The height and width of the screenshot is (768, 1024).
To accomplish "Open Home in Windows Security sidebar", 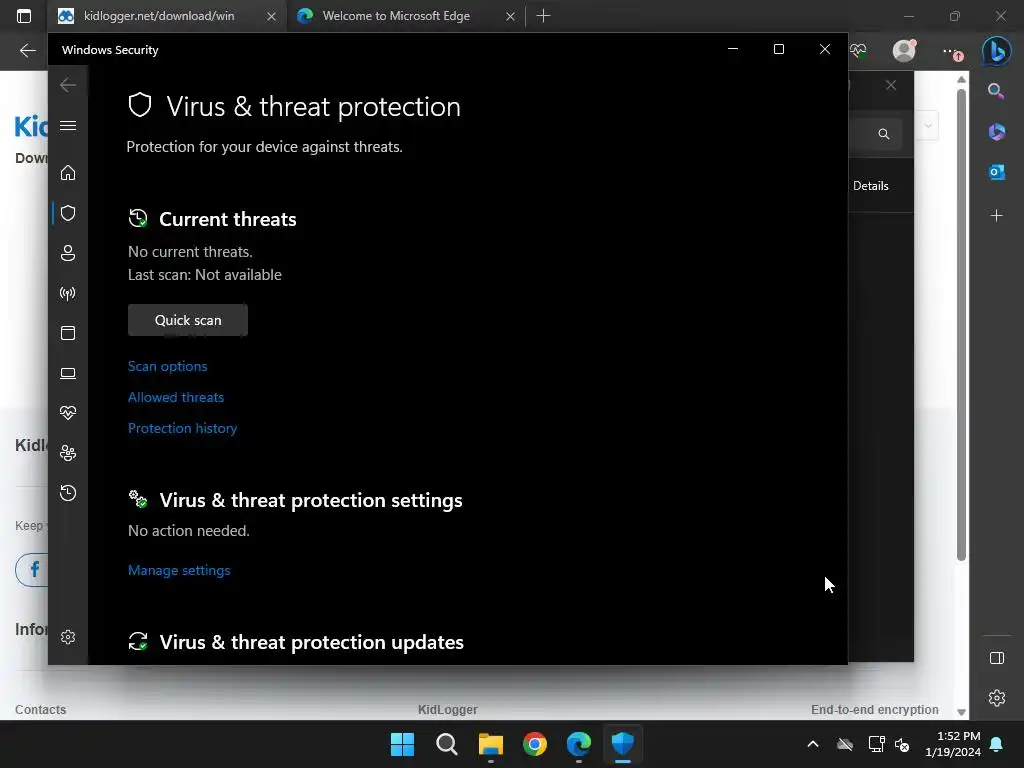I will coord(68,173).
